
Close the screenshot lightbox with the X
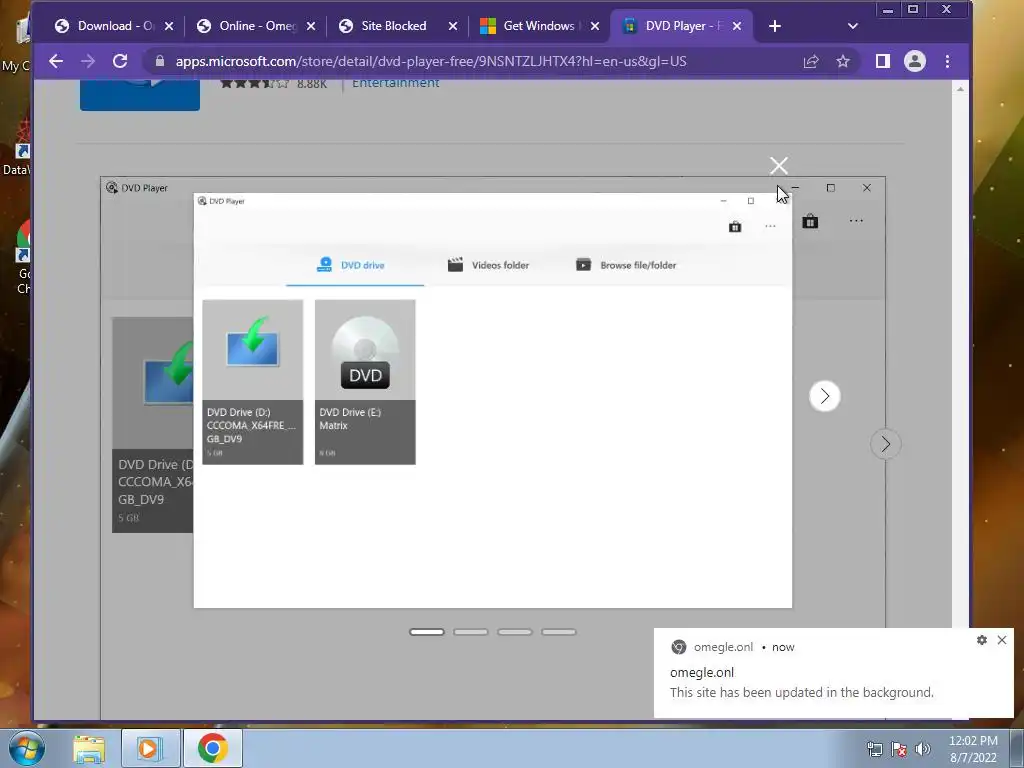point(778,165)
